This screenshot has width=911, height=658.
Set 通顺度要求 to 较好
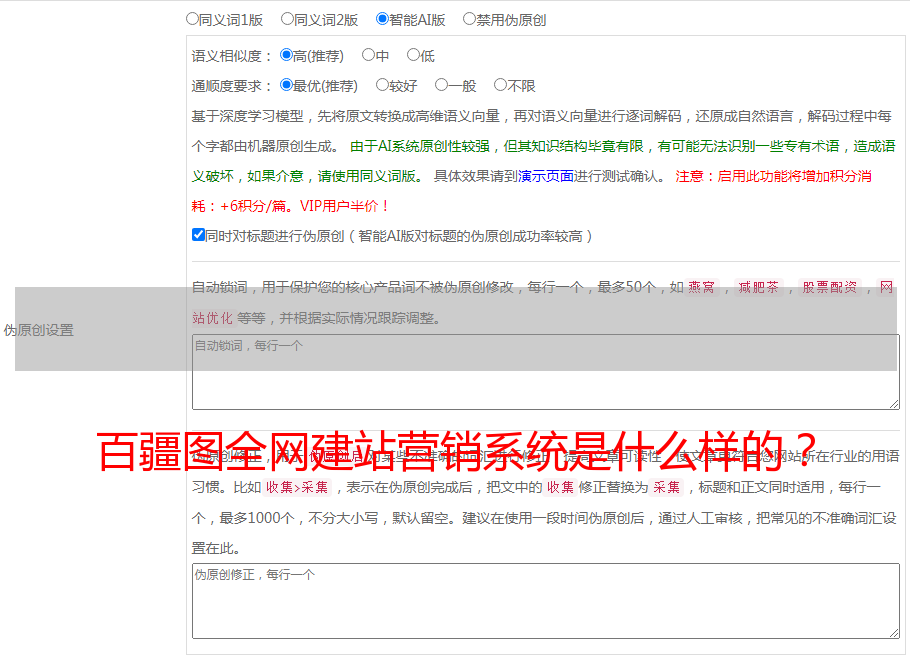click(x=382, y=85)
